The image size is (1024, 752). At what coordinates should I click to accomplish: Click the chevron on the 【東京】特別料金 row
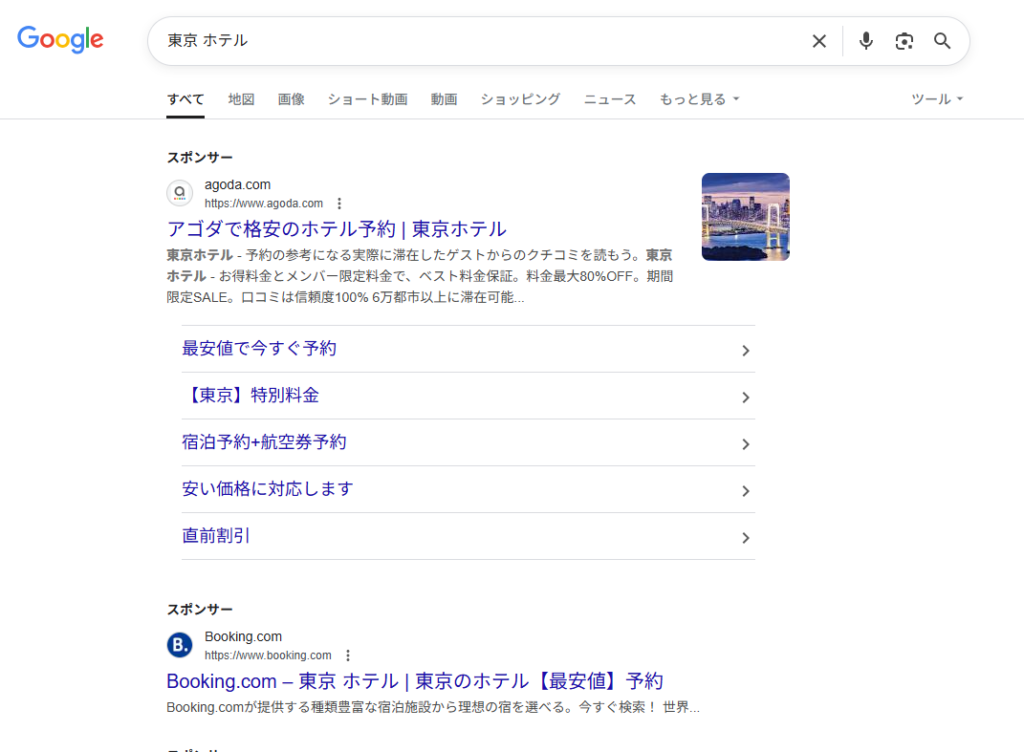pyautogui.click(x=745, y=398)
